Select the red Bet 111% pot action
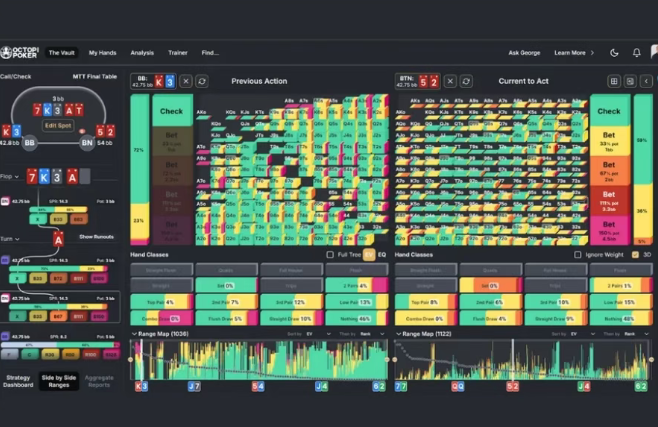 click(x=608, y=199)
